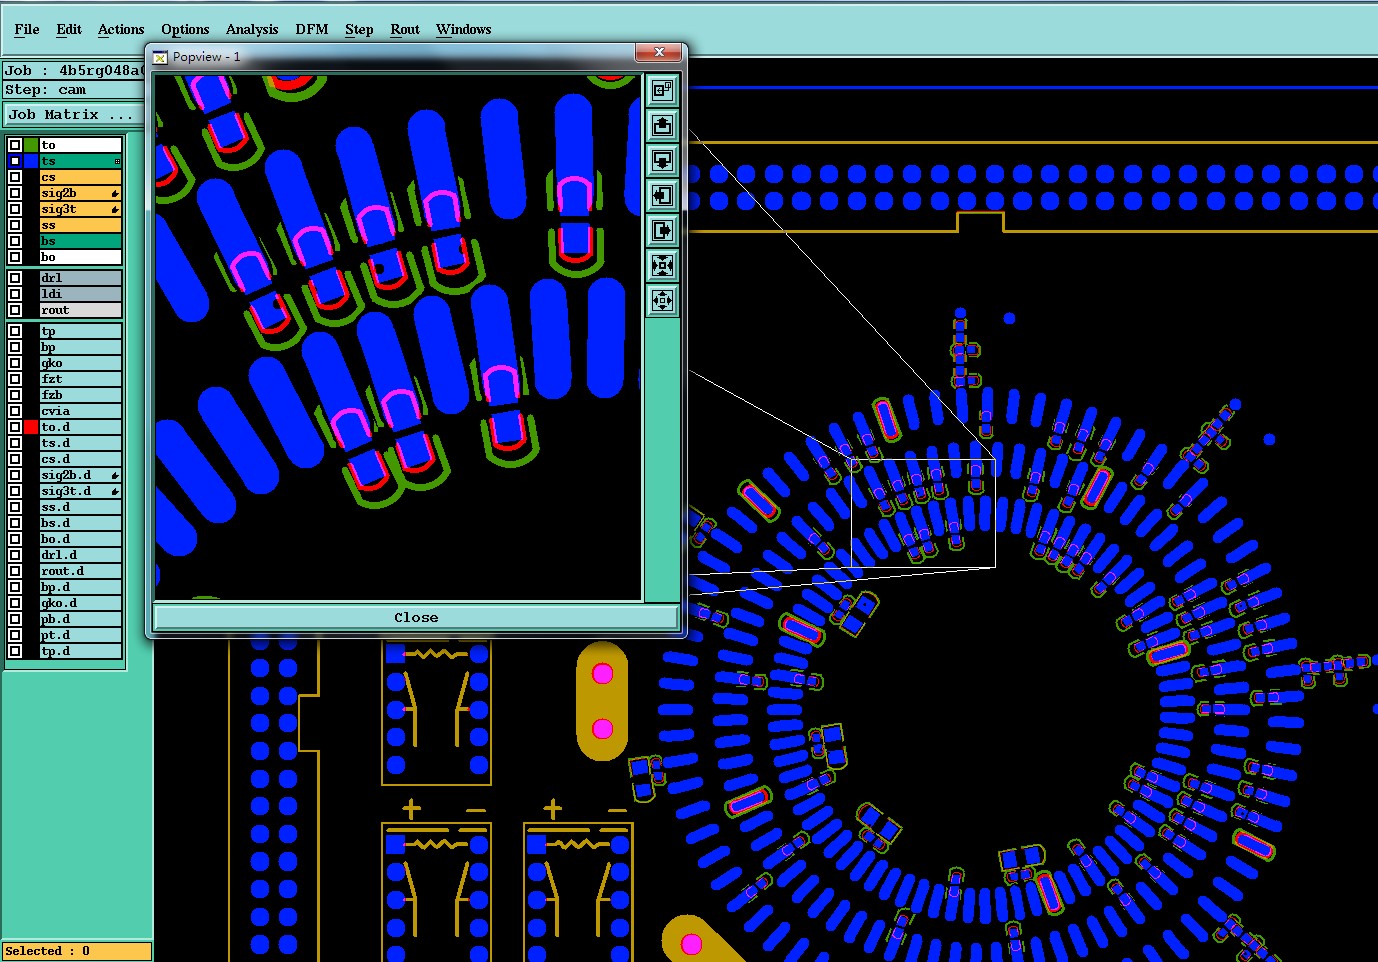
Task: Pan Popview down with the down-arrow icon
Action: (662, 161)
